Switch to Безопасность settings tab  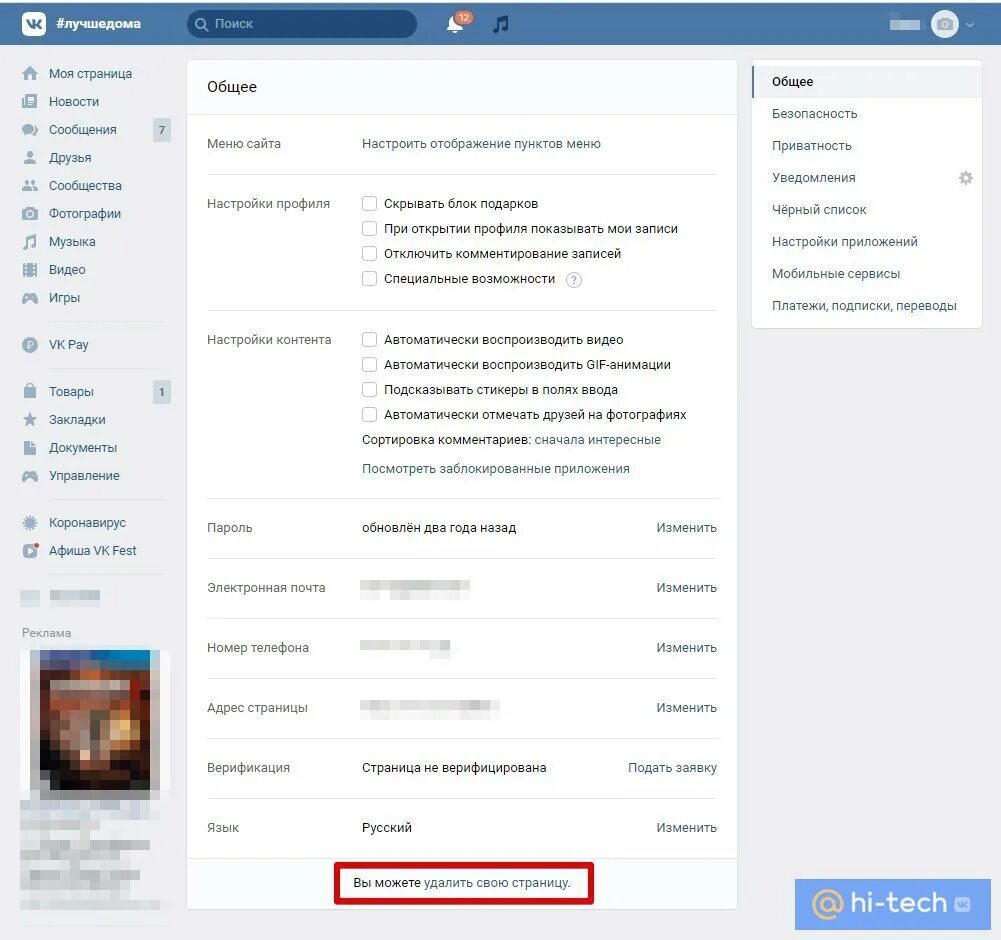coord(867,114)
